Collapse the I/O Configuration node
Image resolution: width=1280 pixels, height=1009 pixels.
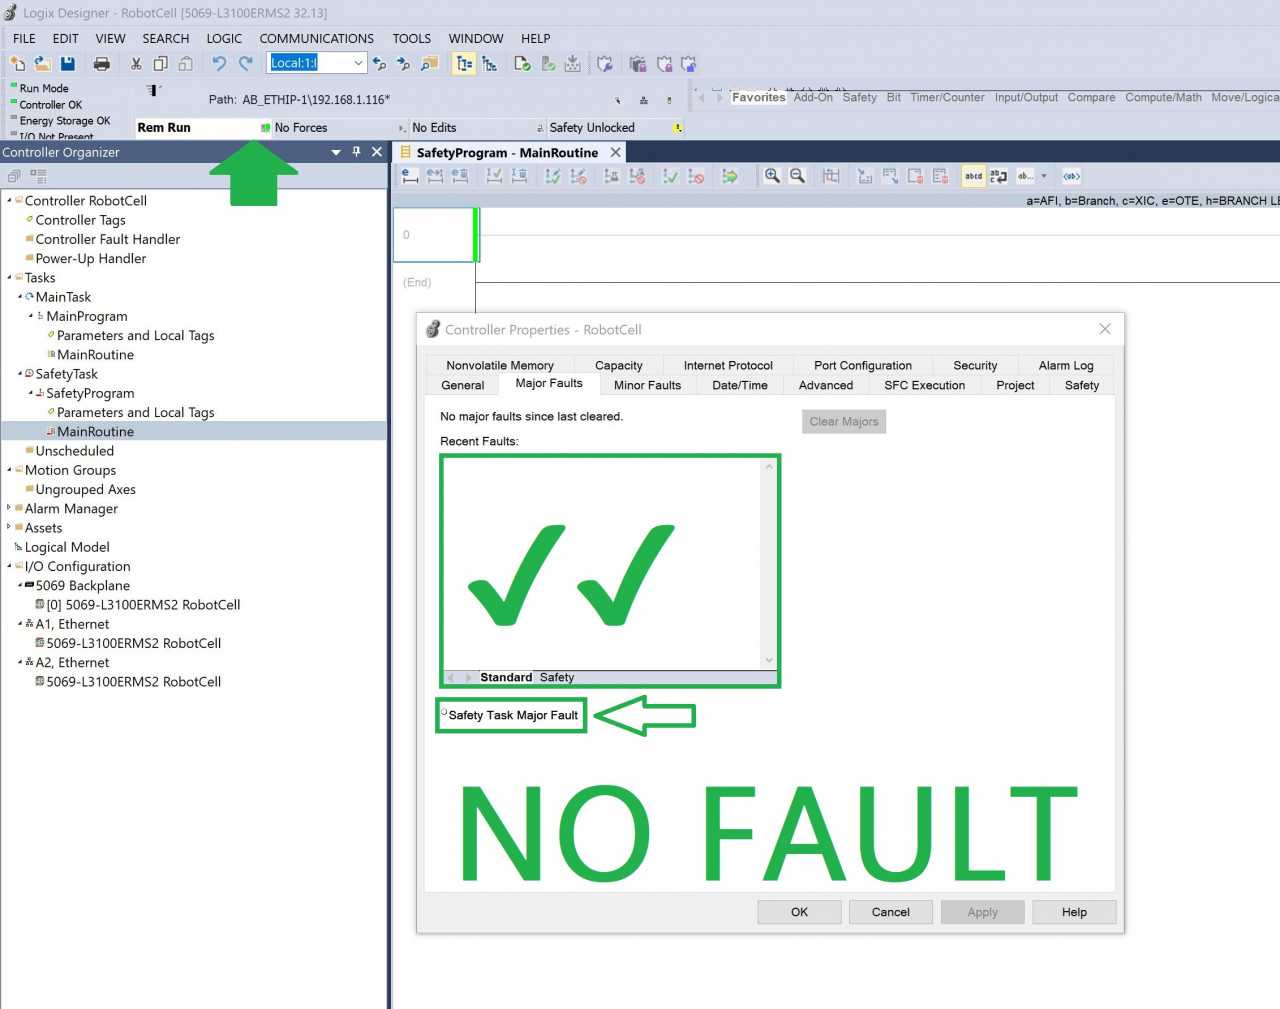tap(9, 566)
